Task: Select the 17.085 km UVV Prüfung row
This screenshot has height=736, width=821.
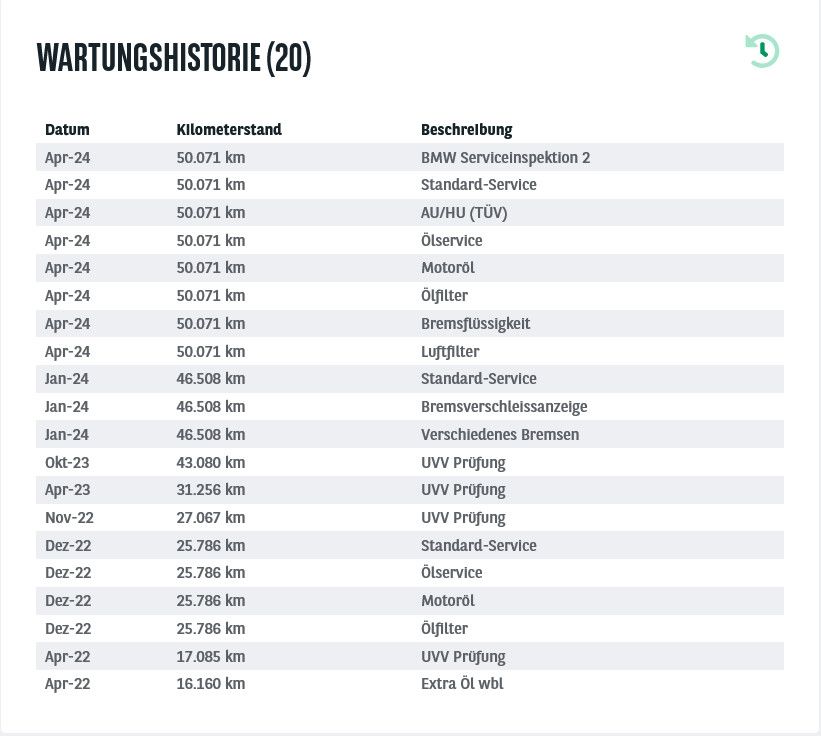Action: (x=410, y=656)
